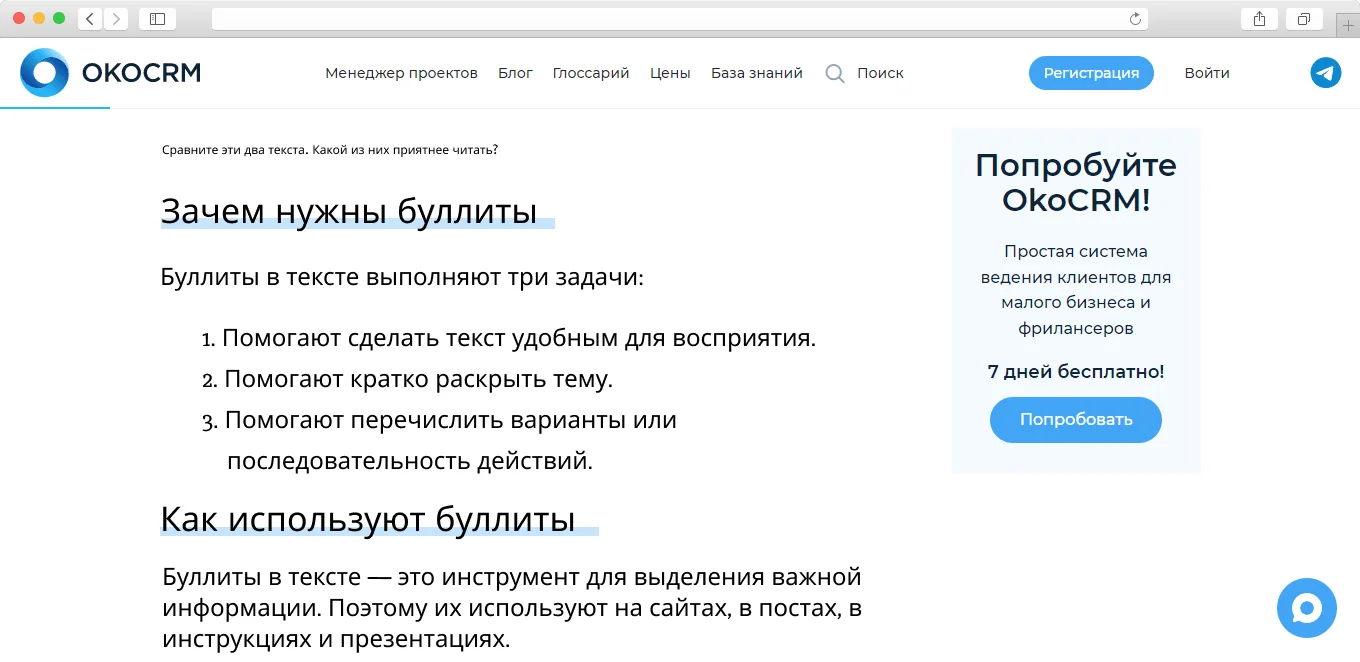This screenshot has height=662, width=1360.
Task: Open the Блог menu item
Action: (515, 73)
